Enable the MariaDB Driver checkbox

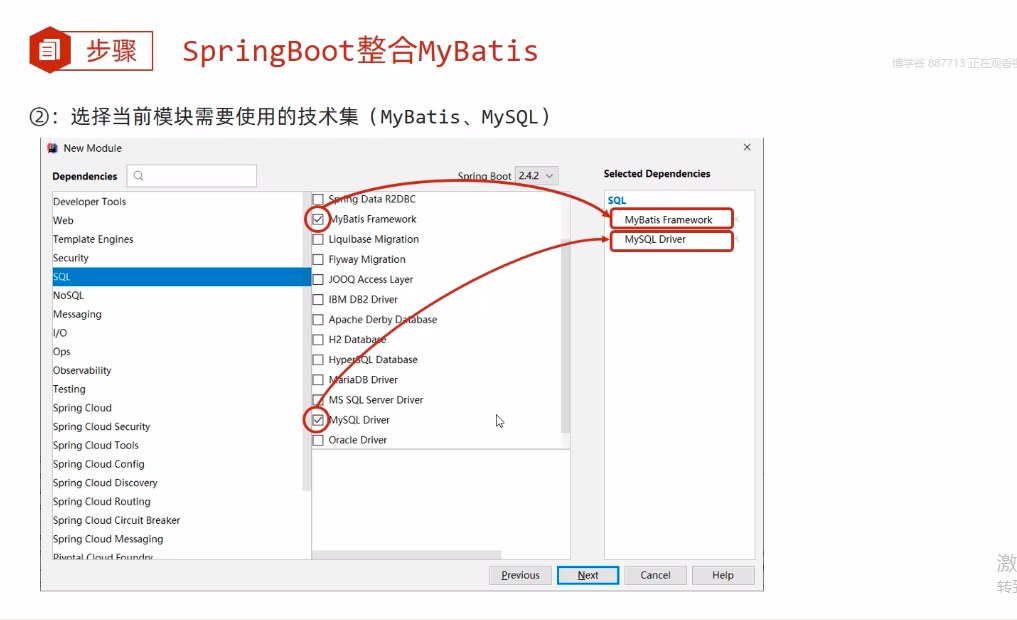(x=318, y=380)
